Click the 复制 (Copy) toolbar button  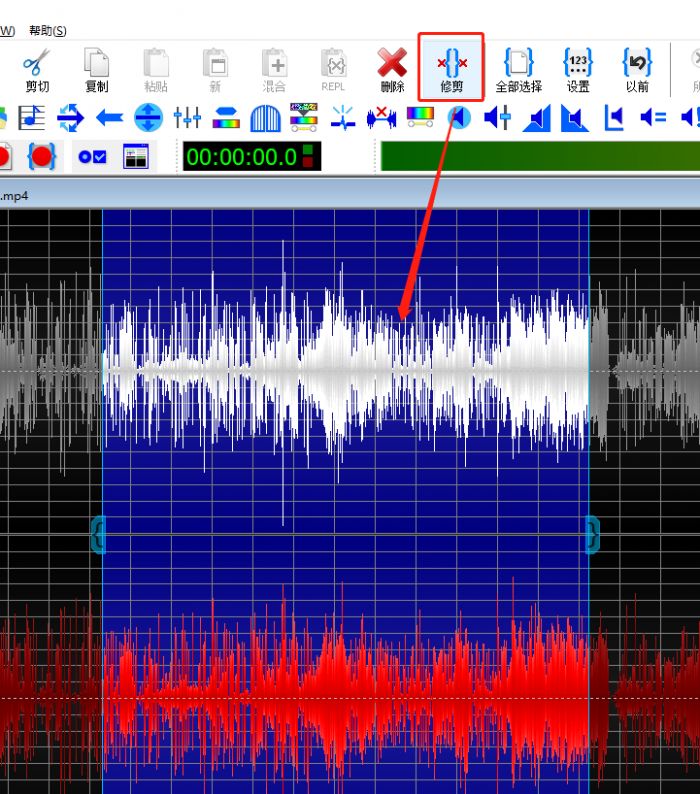[x=96, y=69]
